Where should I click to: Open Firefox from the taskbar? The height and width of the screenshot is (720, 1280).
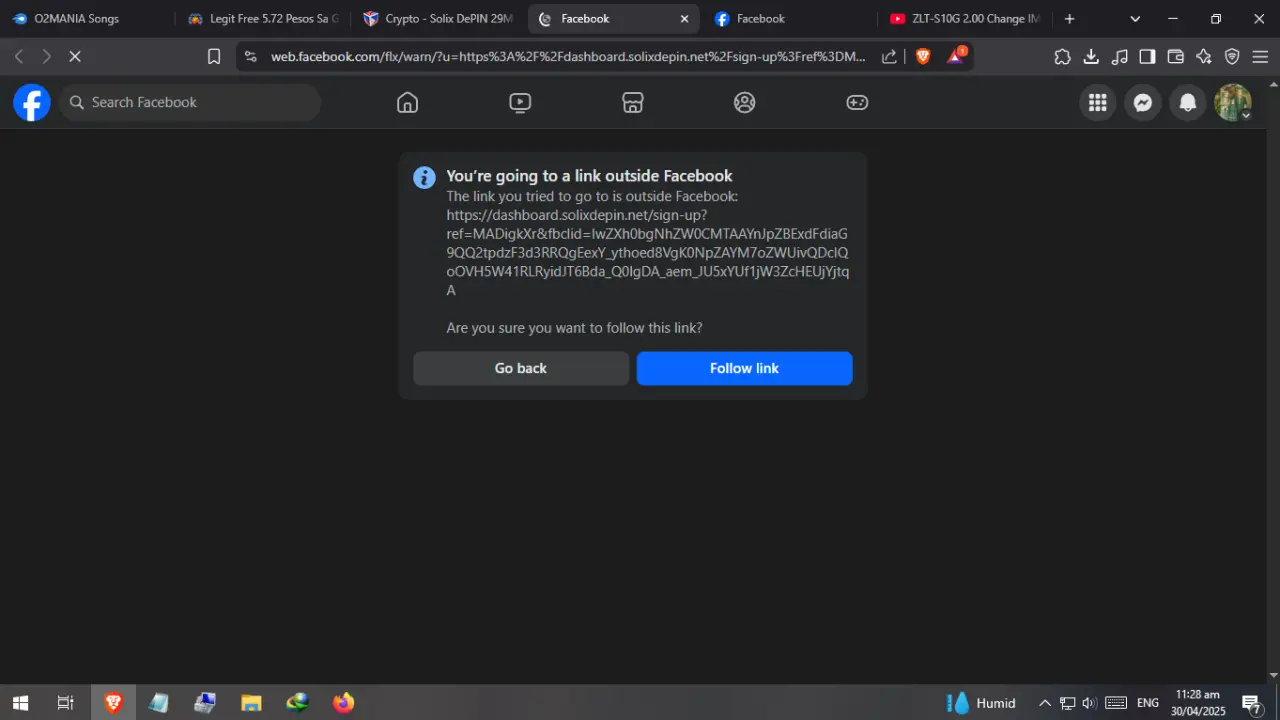pos(343,703)
